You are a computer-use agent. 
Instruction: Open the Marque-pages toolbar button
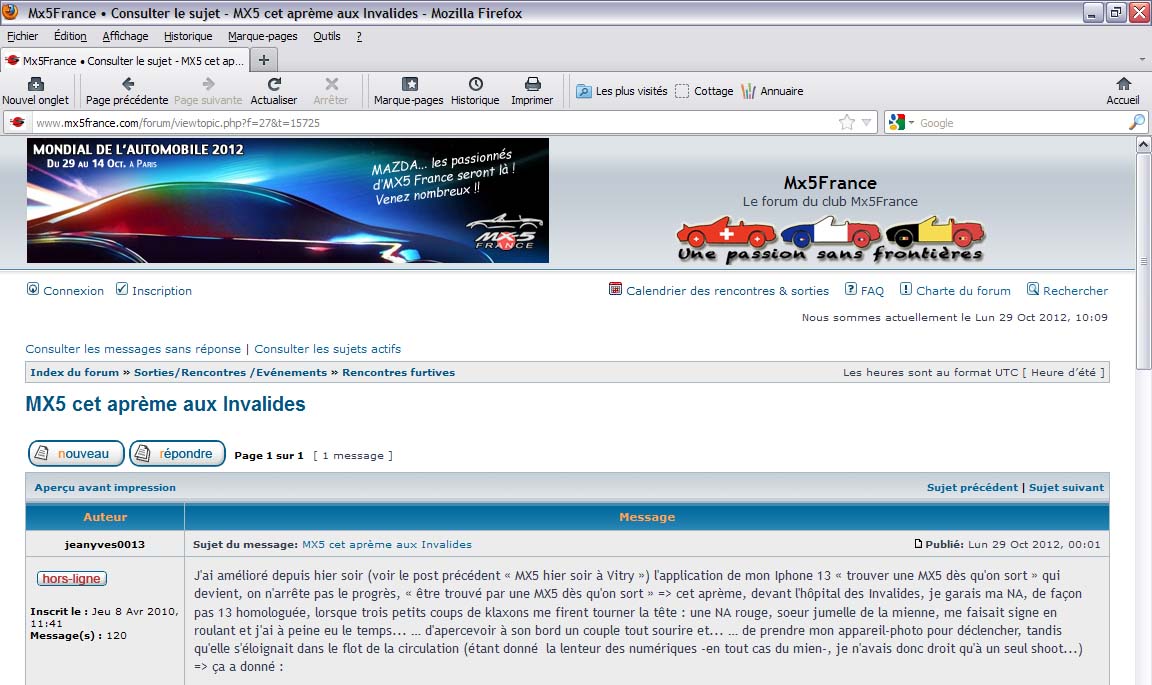coord(408,91)
